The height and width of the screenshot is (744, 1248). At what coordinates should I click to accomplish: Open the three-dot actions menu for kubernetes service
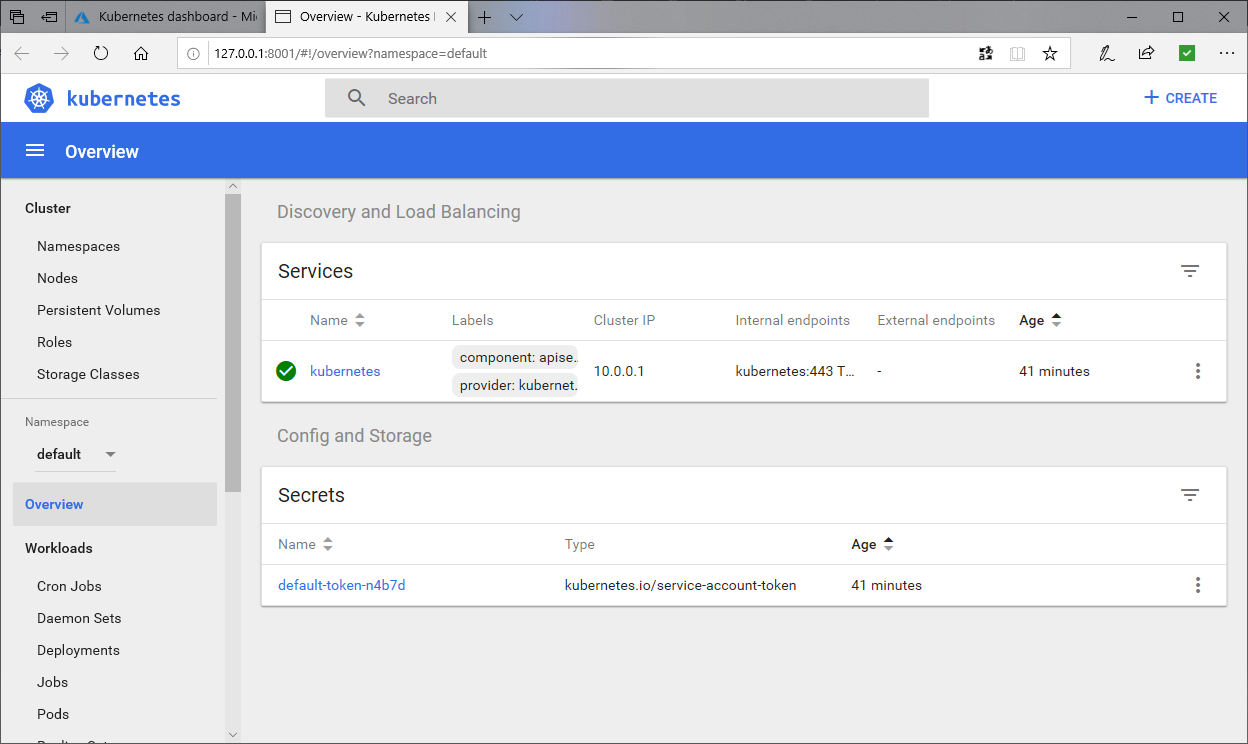(x=1198, y=371)
